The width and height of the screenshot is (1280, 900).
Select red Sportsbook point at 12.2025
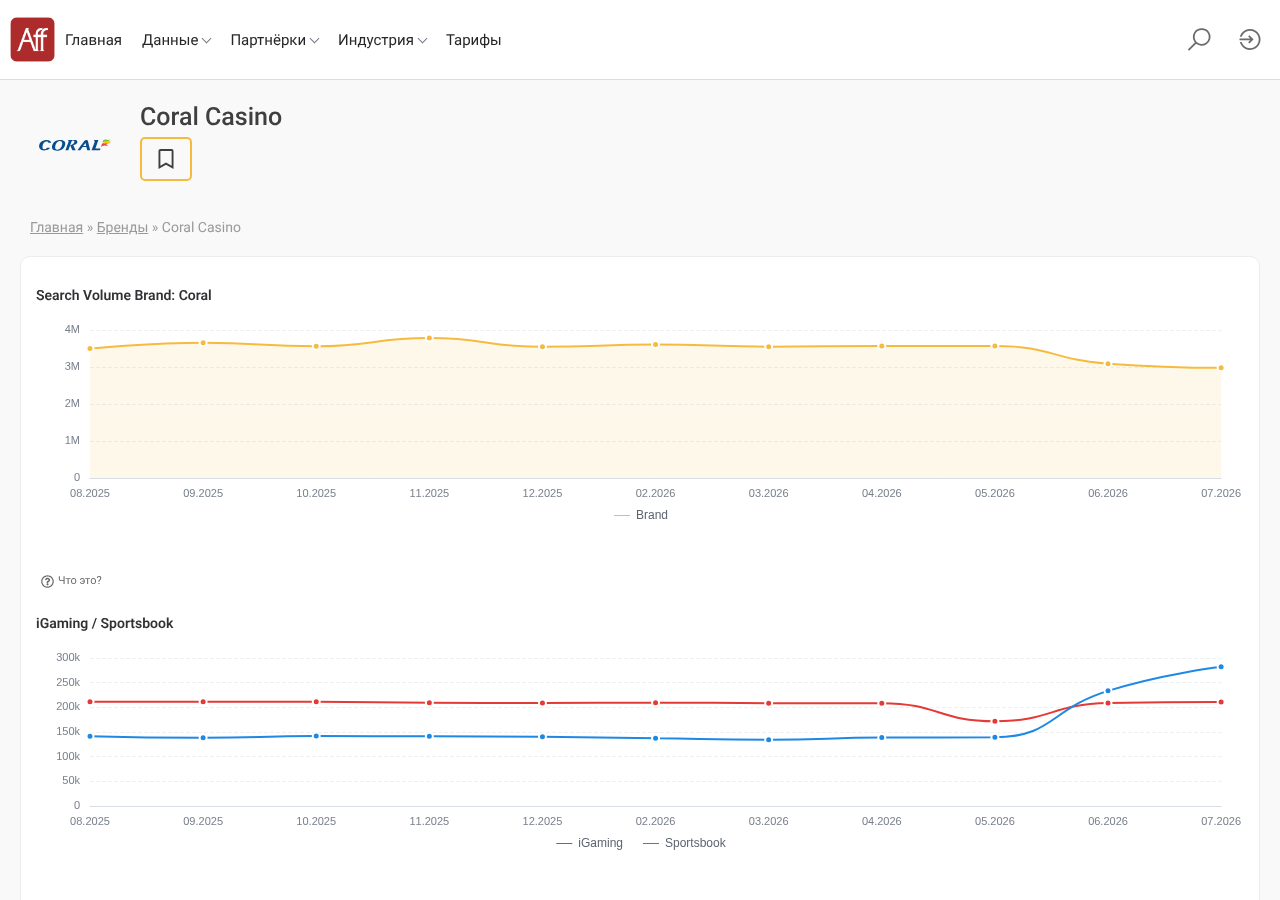[x=543, y=703]
